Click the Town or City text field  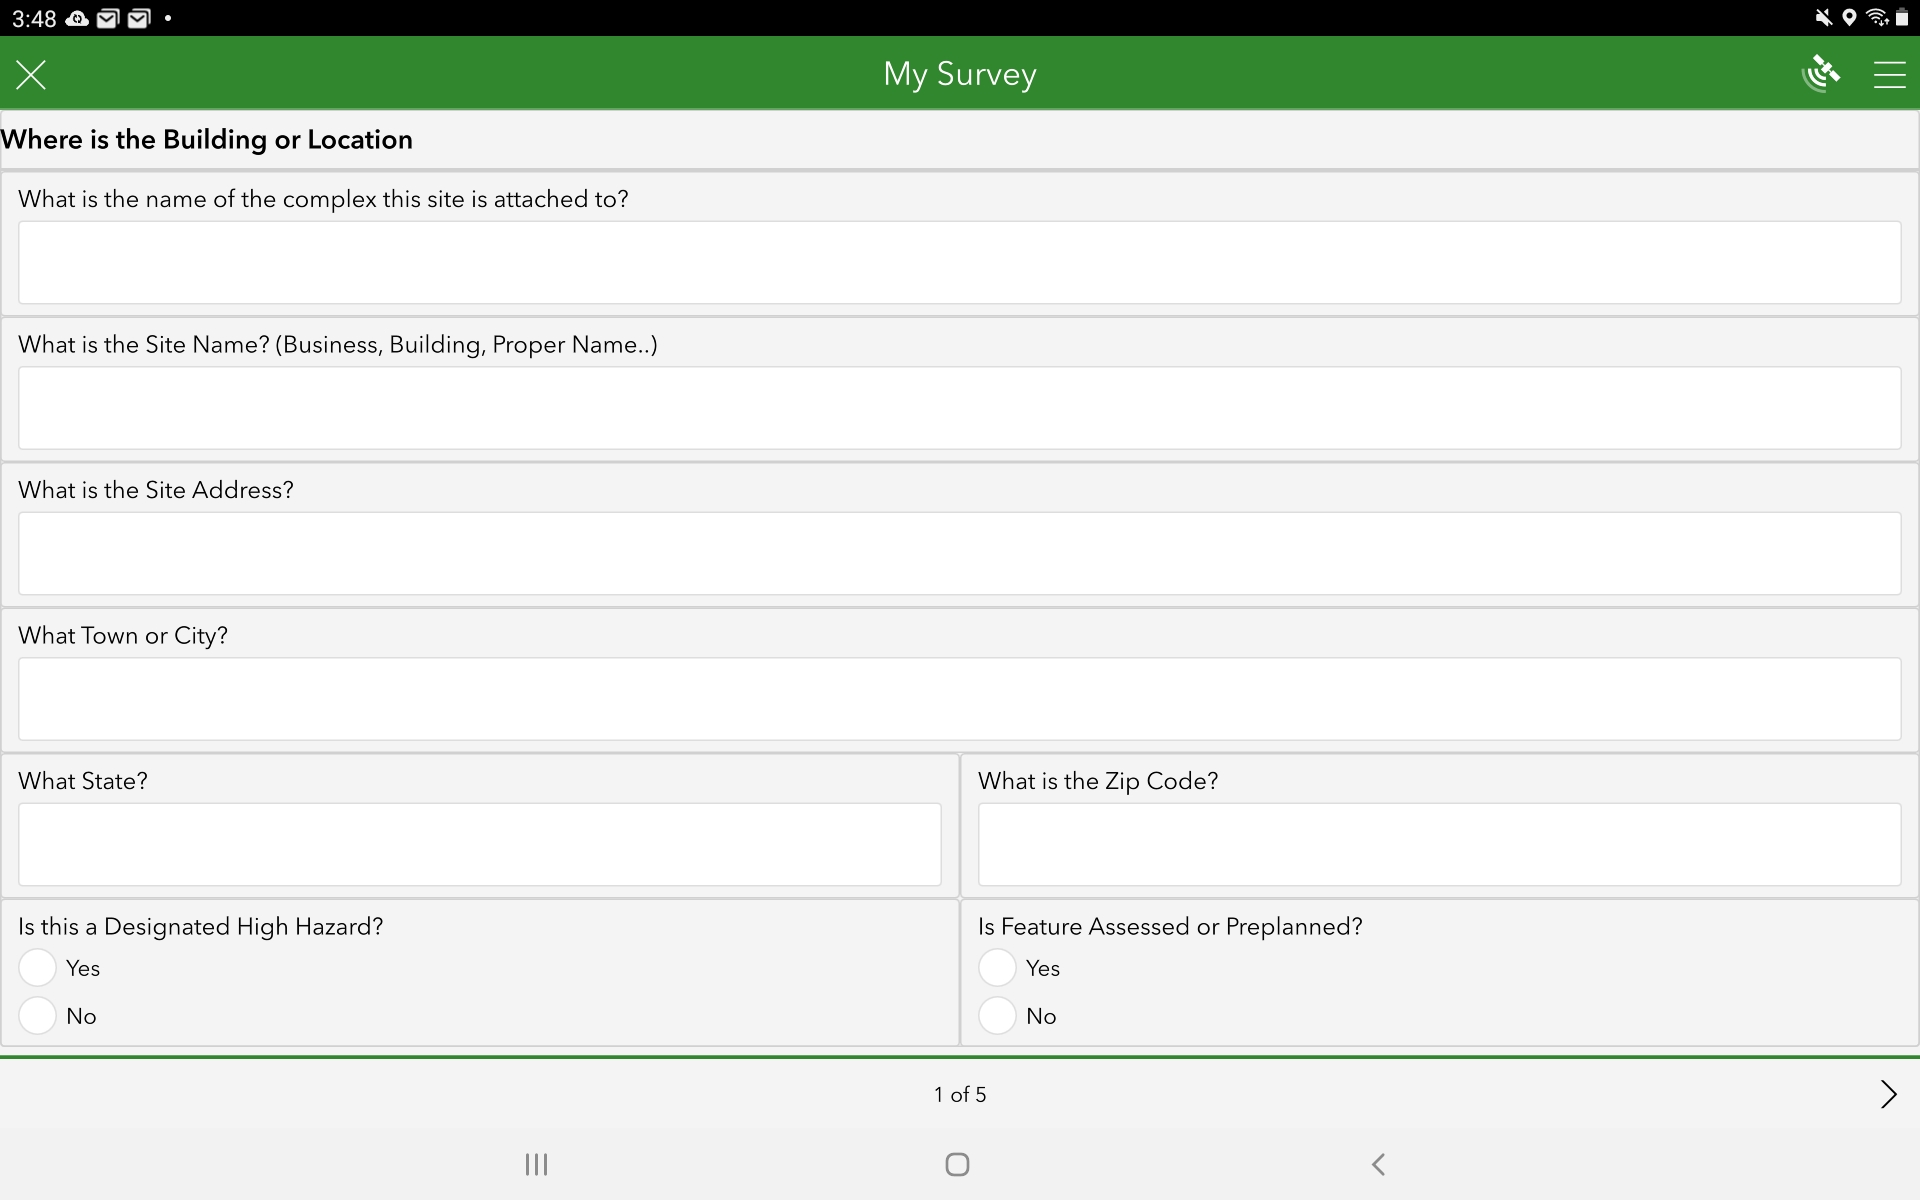pyautogui.click(x=958, y=698)
